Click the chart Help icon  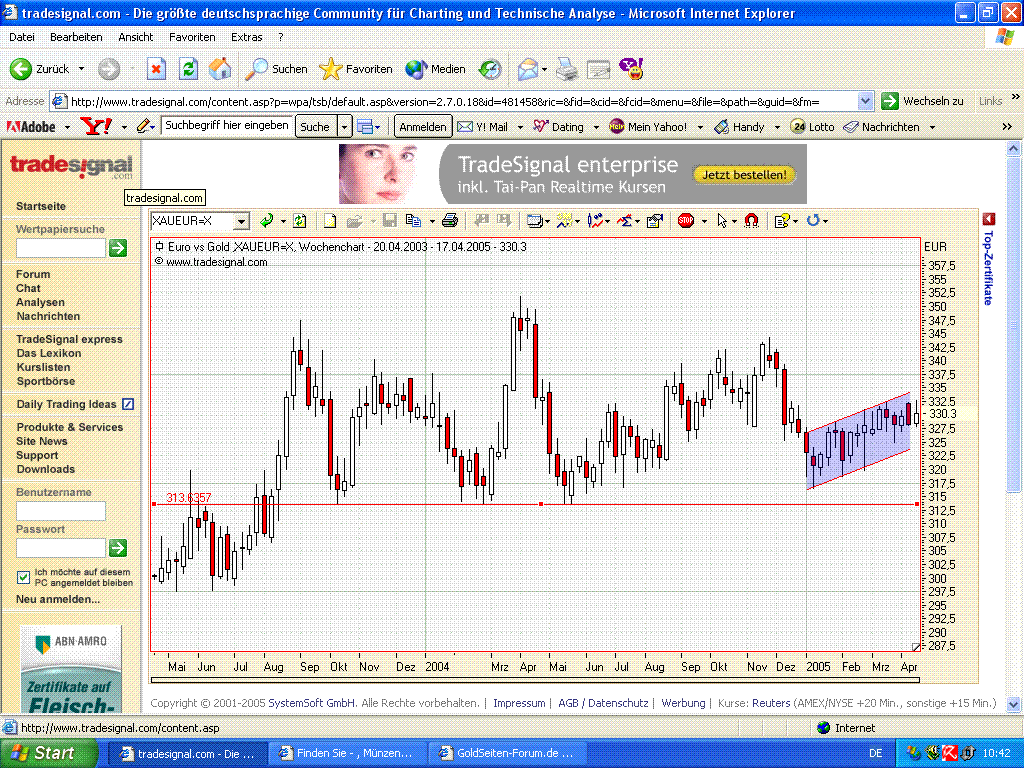(x=782, y=221)
